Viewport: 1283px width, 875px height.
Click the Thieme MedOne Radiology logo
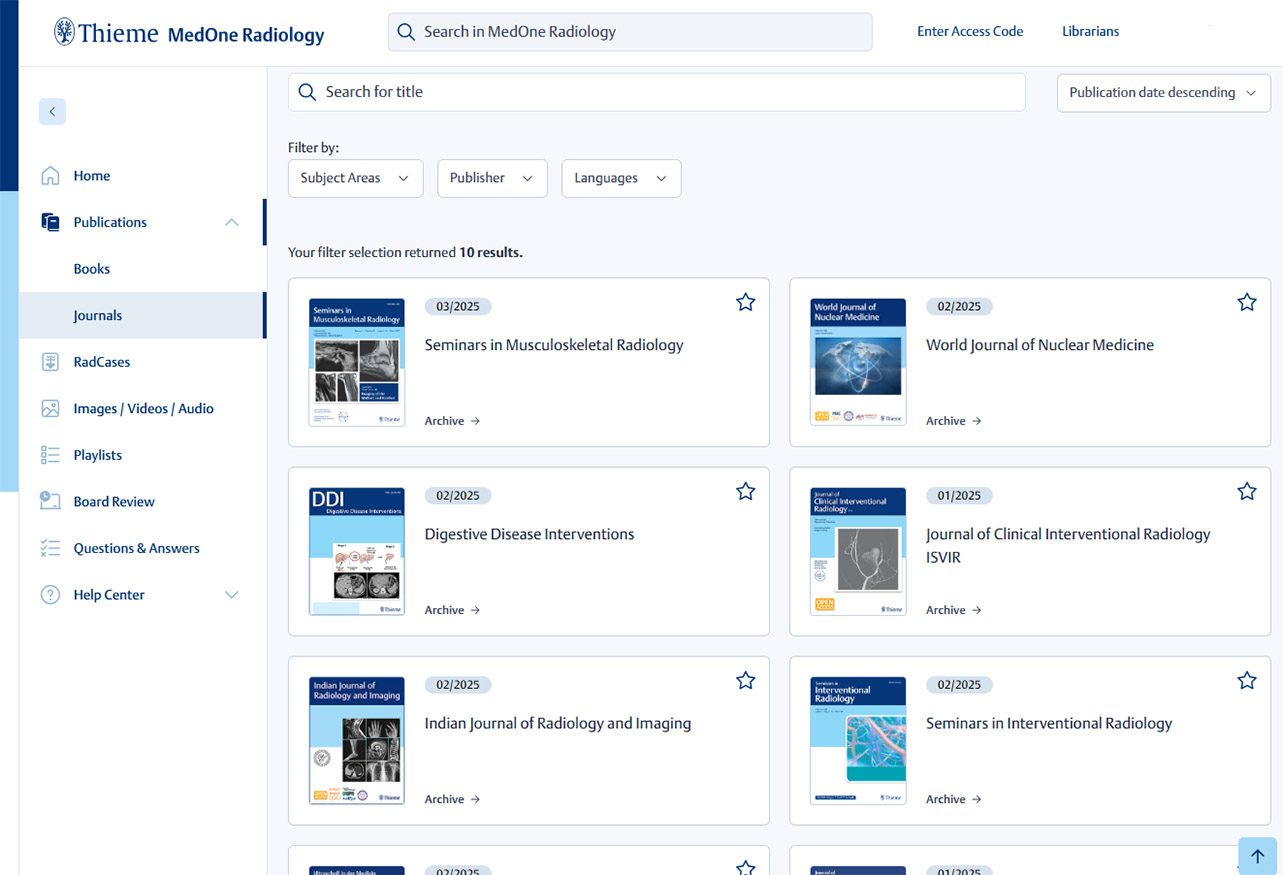[x=189, y=33]
